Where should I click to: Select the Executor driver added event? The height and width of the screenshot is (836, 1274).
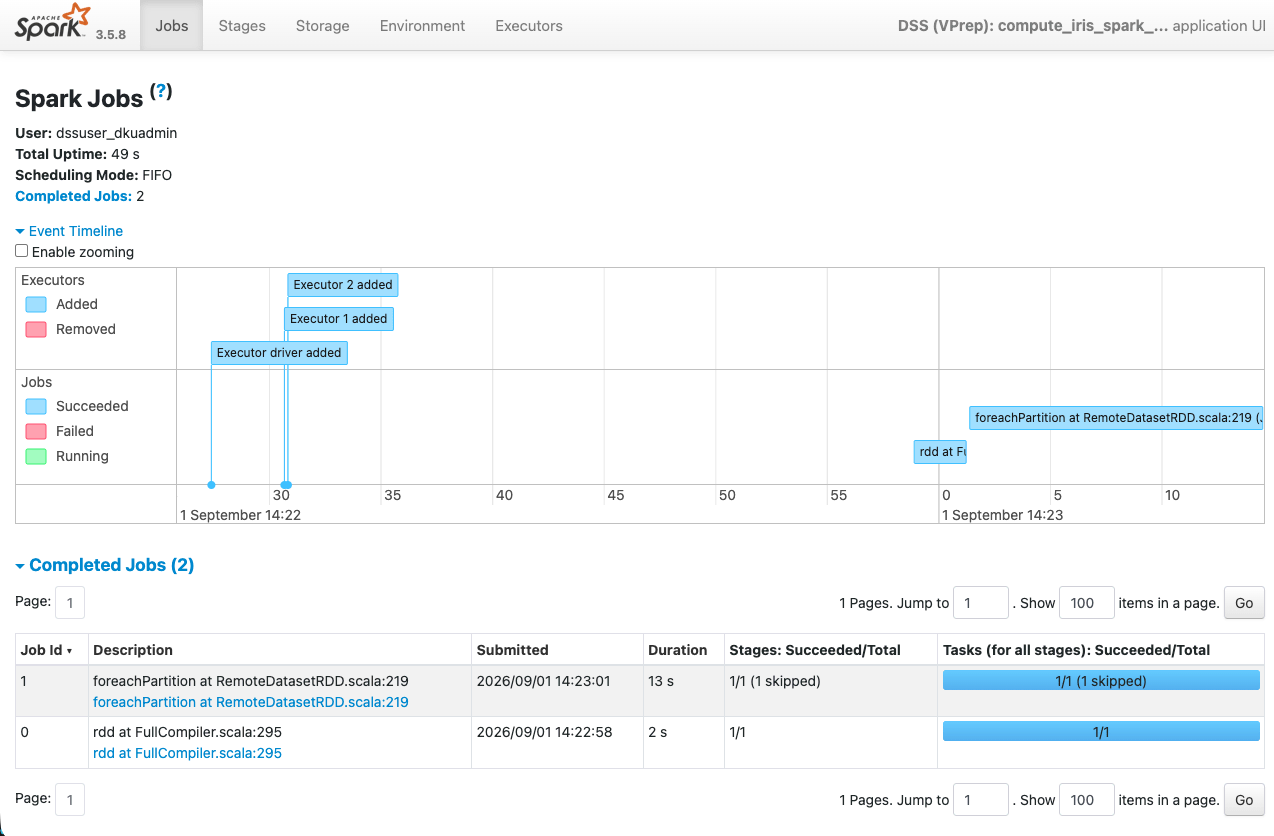(x=279, y=353)
